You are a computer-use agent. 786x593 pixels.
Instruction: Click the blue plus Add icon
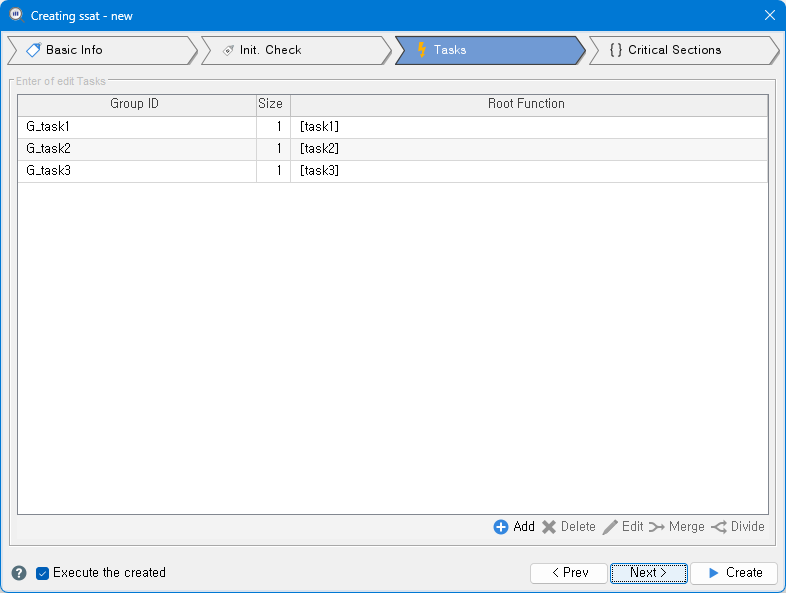click(501, 527)
